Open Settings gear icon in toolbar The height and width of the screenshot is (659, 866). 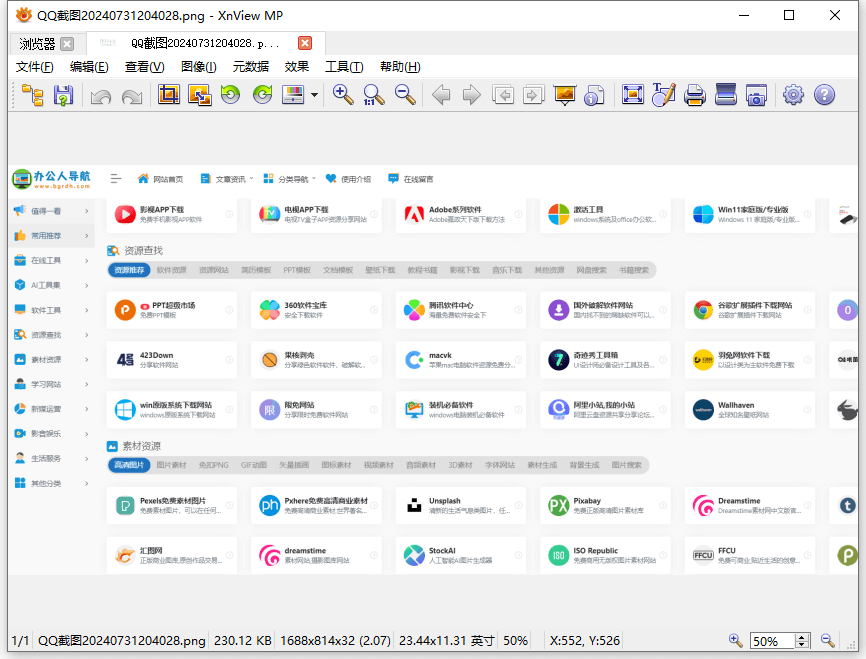tap(793, 95)
